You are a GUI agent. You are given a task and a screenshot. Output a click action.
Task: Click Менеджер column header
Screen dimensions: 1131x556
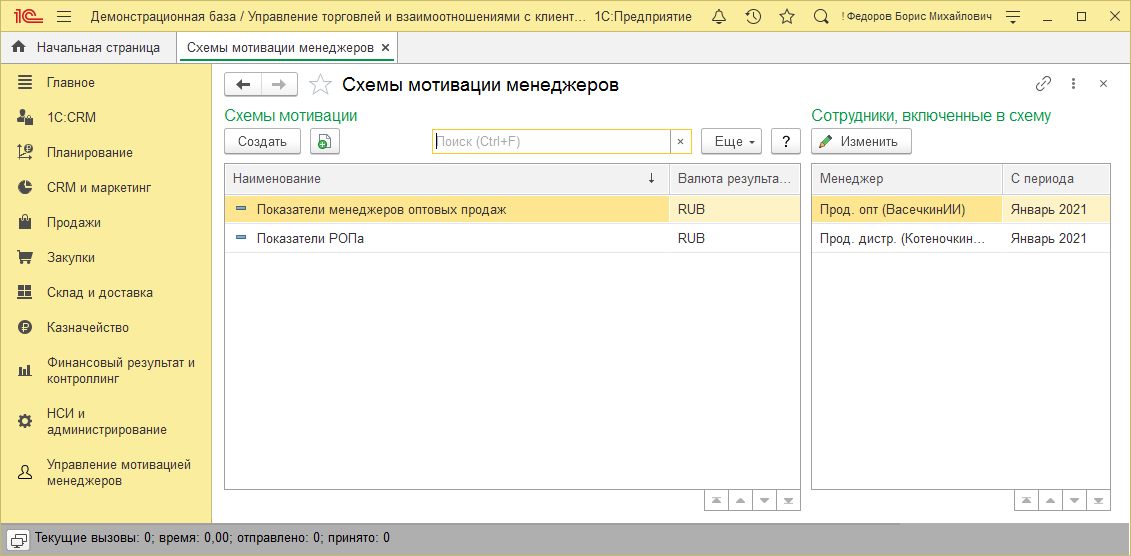tap(907, 178)
